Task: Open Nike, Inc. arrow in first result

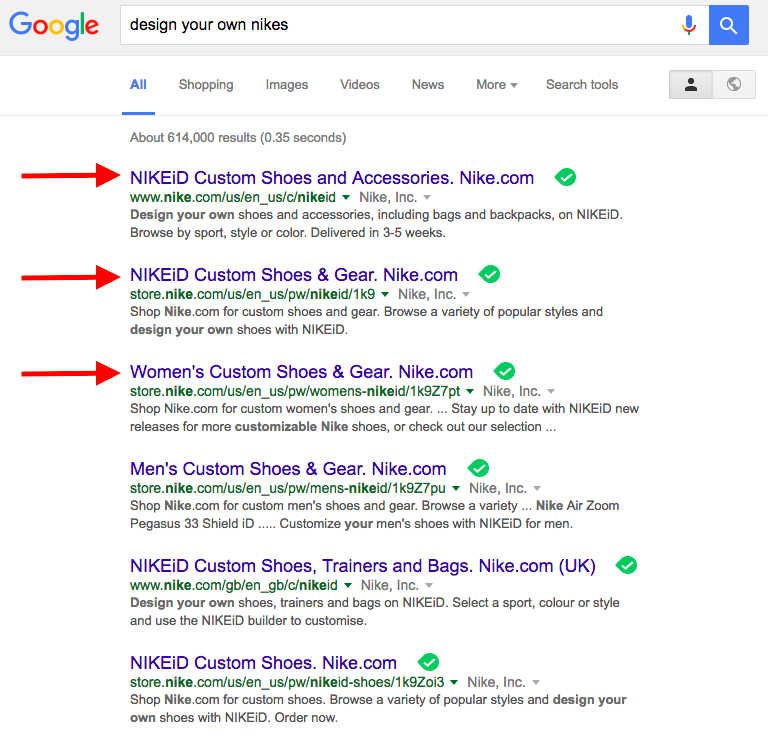Action: coord(427,197)
